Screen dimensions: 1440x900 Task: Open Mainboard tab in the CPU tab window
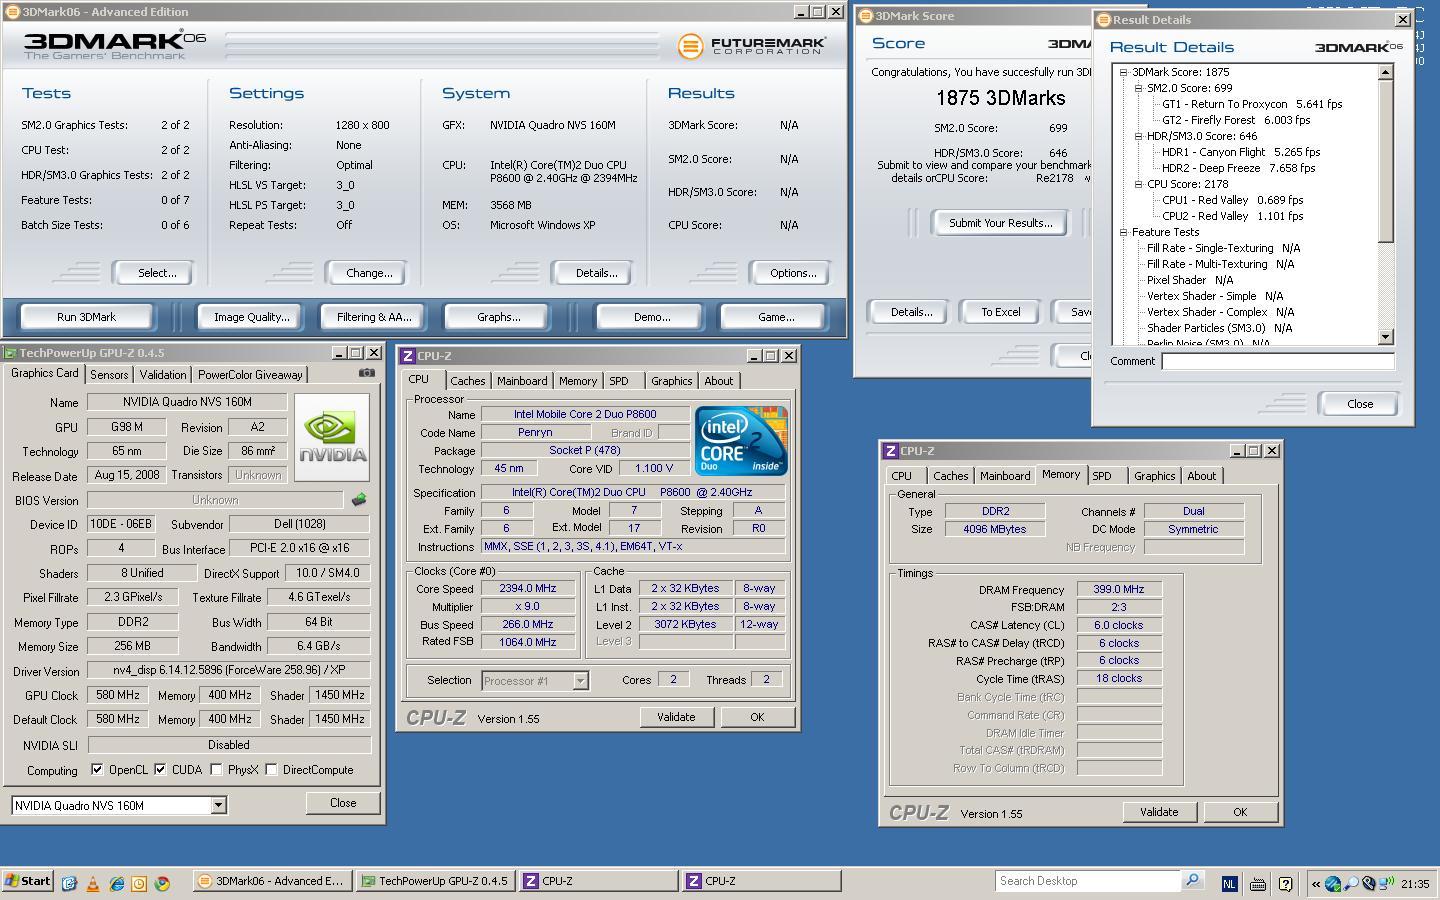click(522, 381)
